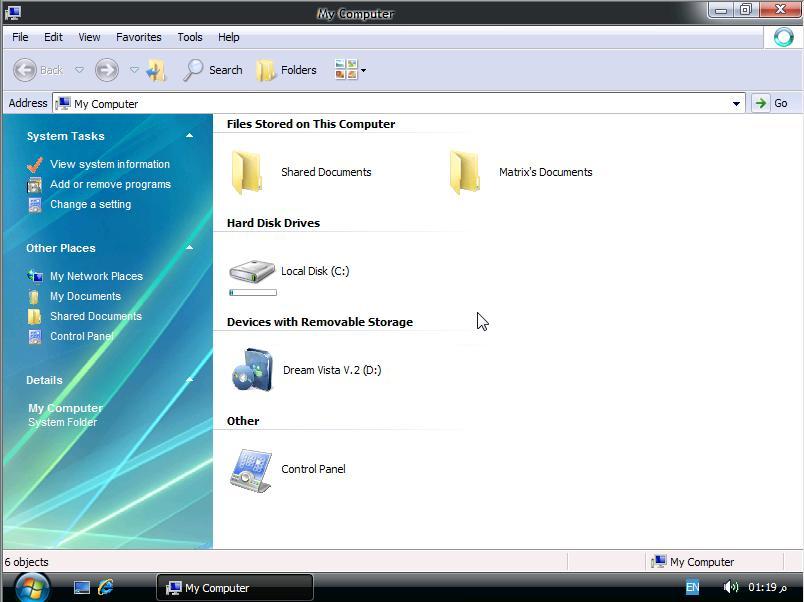This screenshot has width=804, height=602.
Task: Click the Search toolbar icon
Action: (212, 70)
